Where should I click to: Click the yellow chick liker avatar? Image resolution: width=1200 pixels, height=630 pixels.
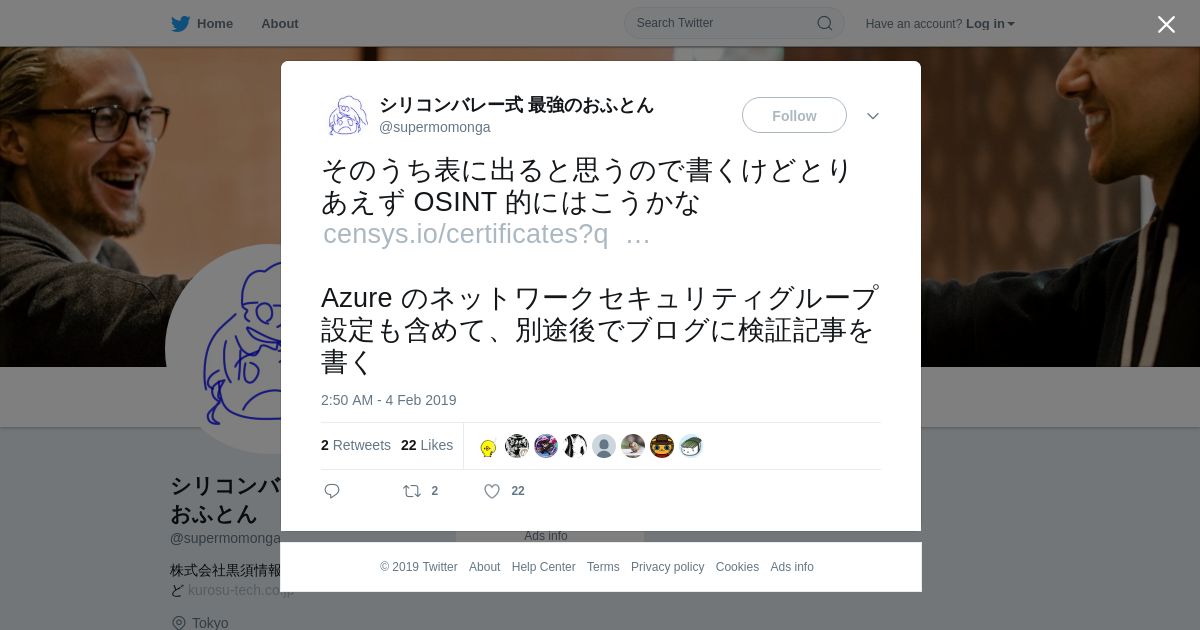coord(488,447)
